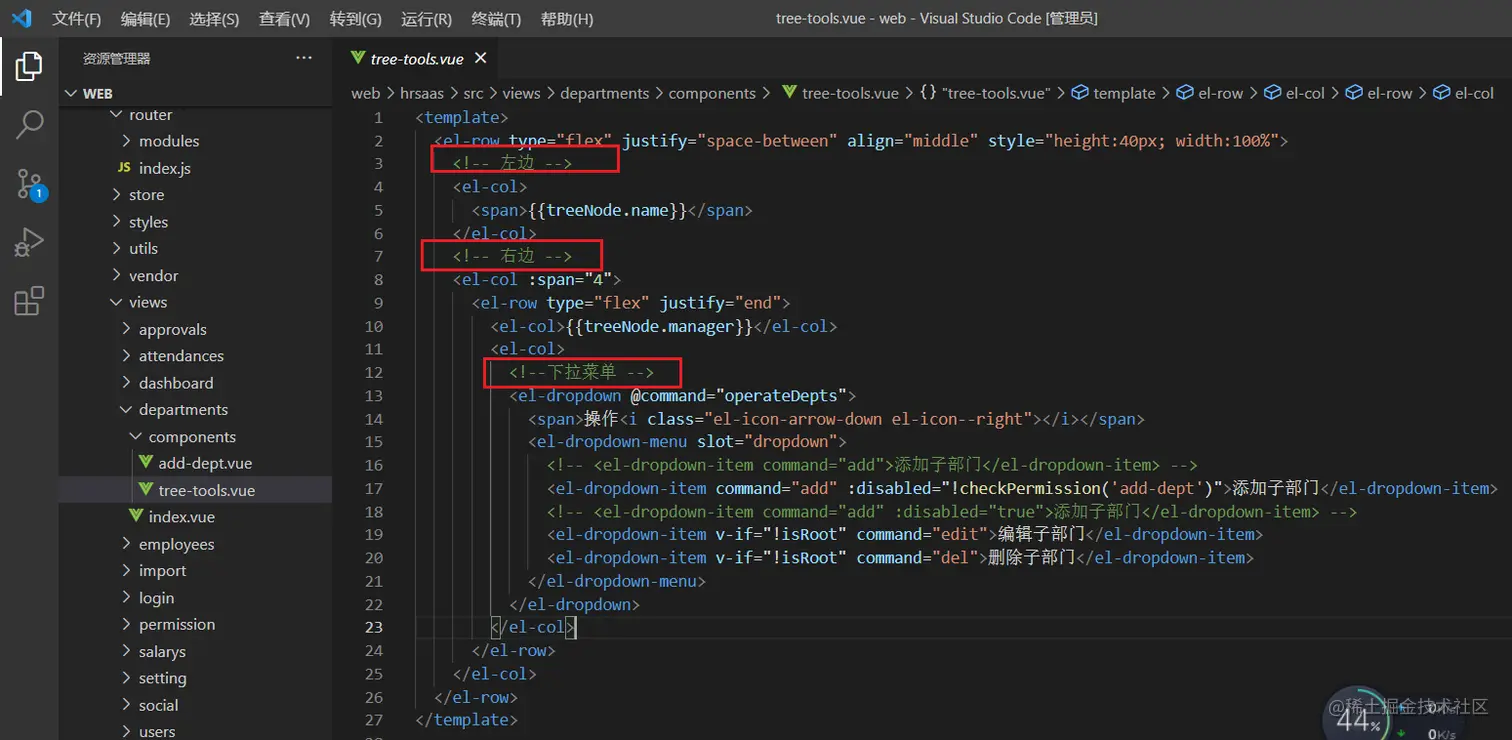Open the 文件(F) menu
Viewport: 1512px width, 740px height.
click(77, 19)
